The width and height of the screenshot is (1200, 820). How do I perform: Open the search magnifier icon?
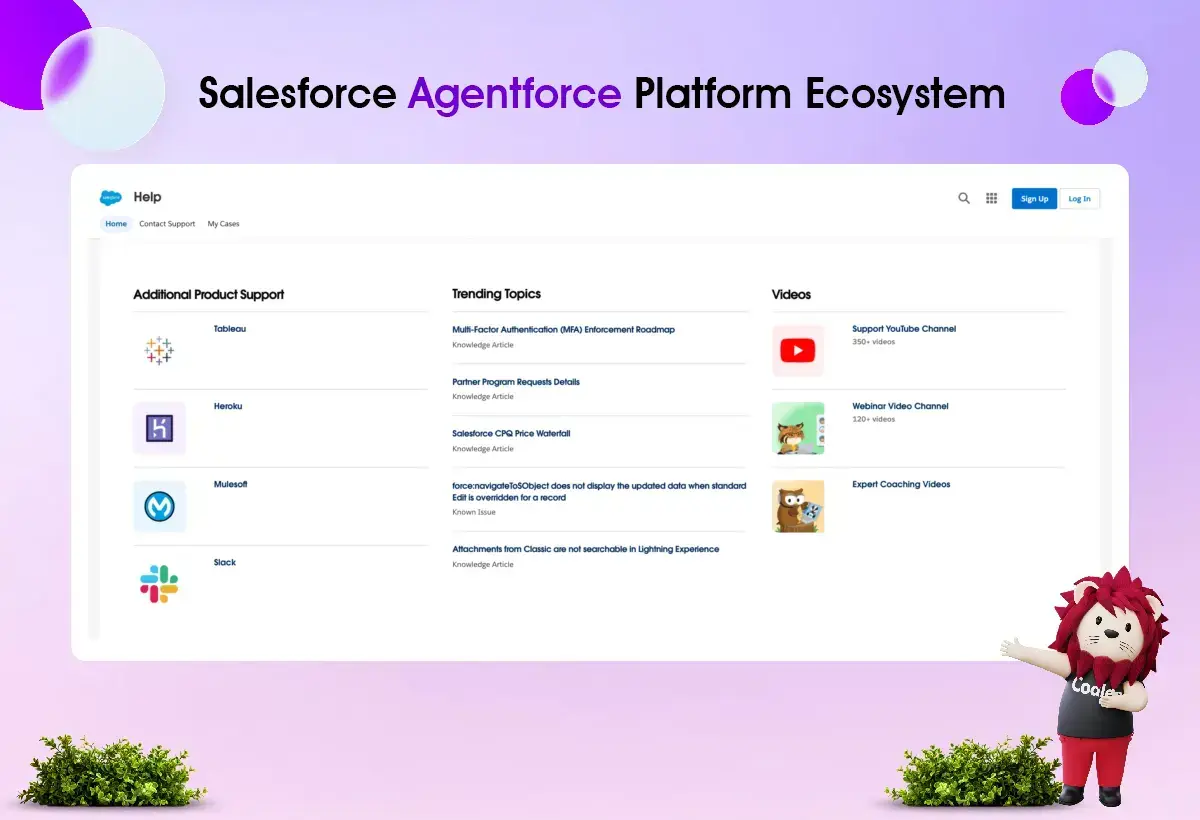[964, 198]
